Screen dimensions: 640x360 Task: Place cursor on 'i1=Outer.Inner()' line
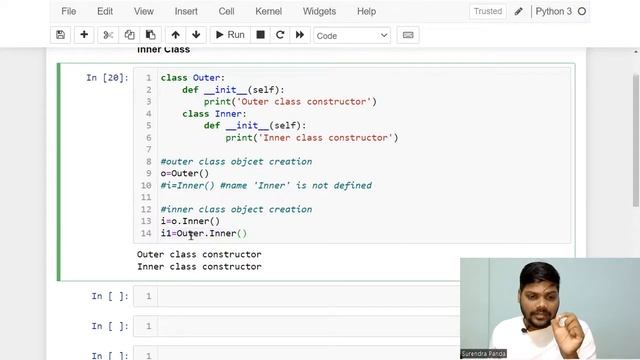[x=204, y=233]
